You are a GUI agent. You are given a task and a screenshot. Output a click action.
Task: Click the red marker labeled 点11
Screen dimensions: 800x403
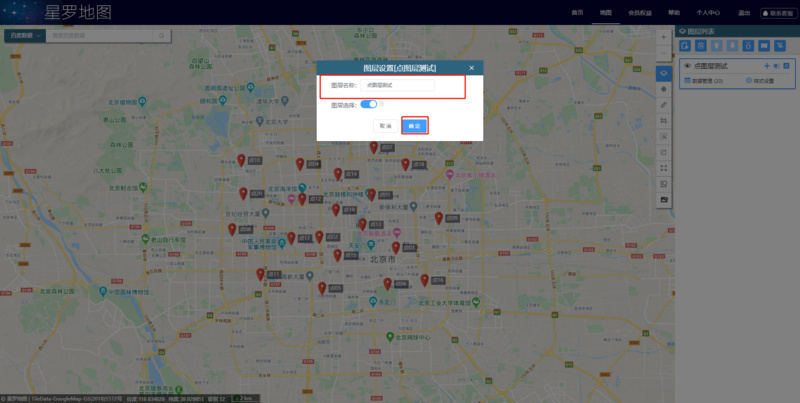(260, 274)
